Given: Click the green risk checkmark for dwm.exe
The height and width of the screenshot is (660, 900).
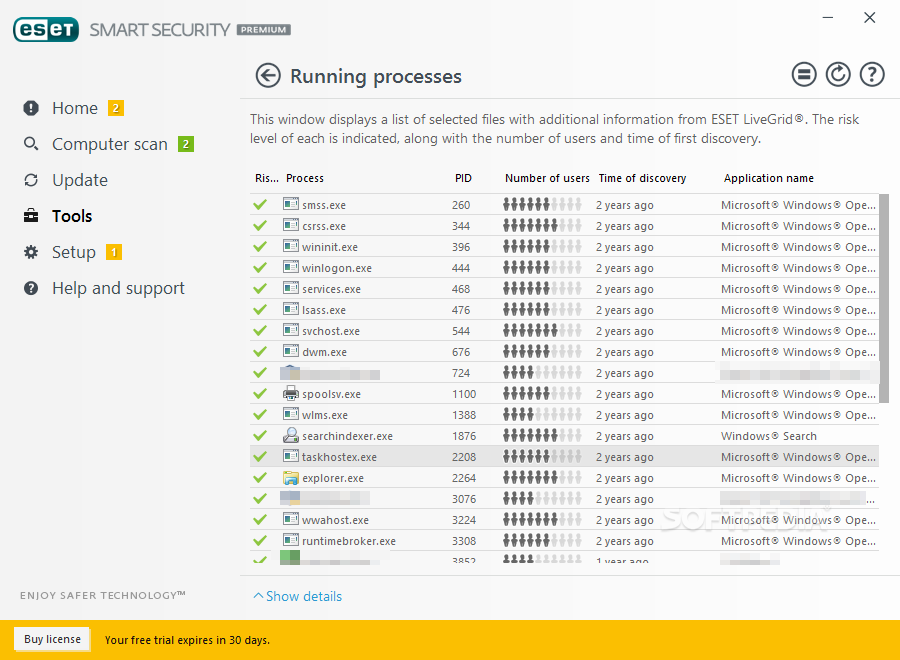Looking at the screenshot, I should 260,352.
